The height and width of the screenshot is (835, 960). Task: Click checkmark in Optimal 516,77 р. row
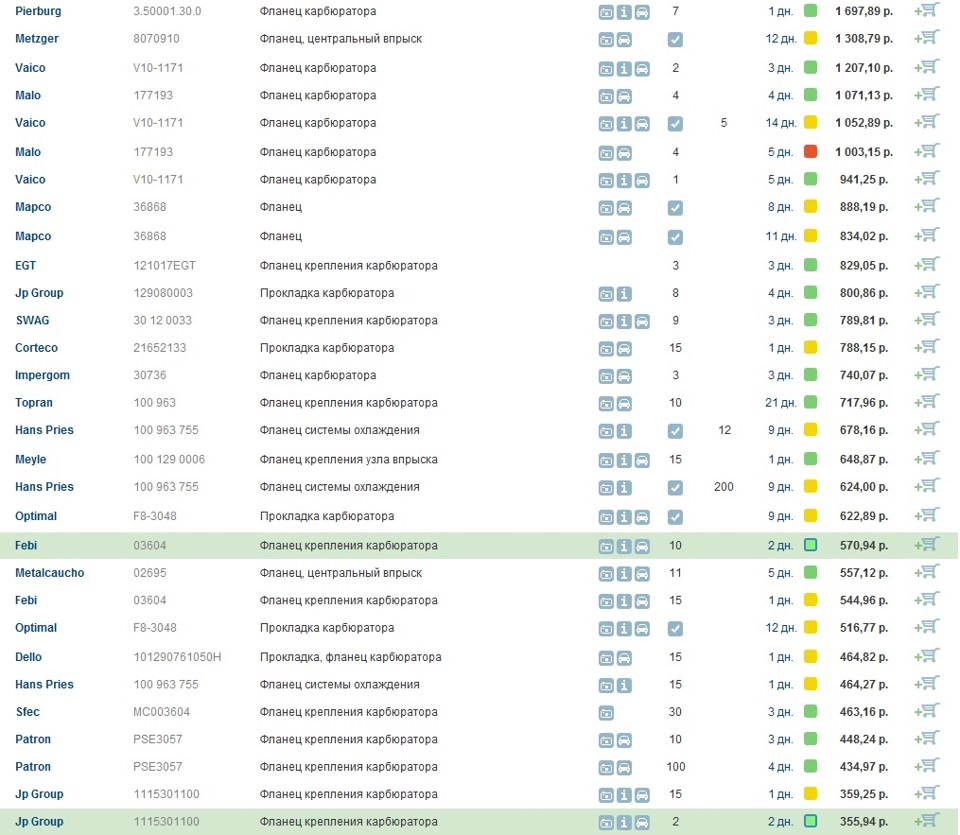coord(675,629)
